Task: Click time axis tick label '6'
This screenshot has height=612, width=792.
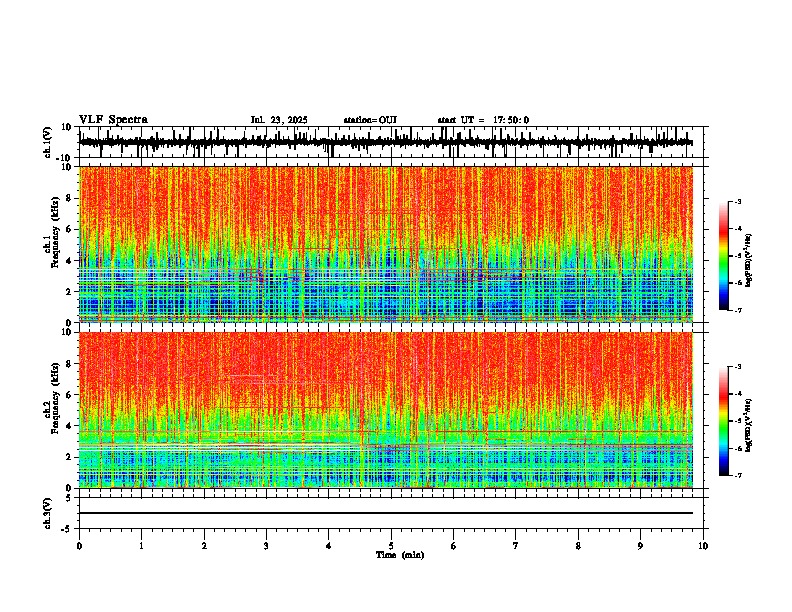Action: tap(454, 546)
